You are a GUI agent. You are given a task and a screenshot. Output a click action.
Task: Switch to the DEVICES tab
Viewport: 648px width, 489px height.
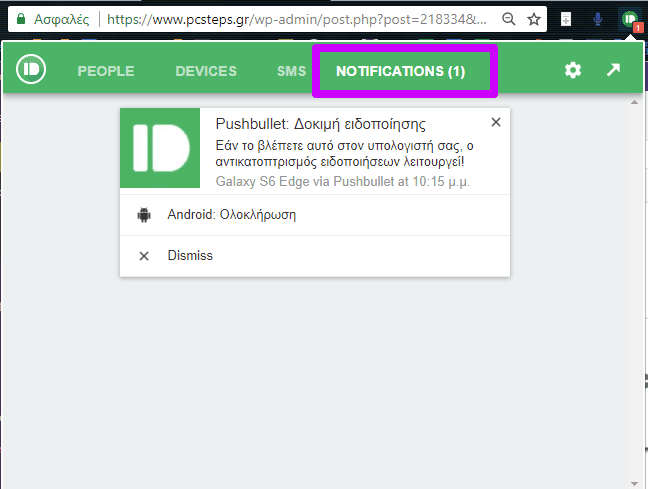point(206,71)
